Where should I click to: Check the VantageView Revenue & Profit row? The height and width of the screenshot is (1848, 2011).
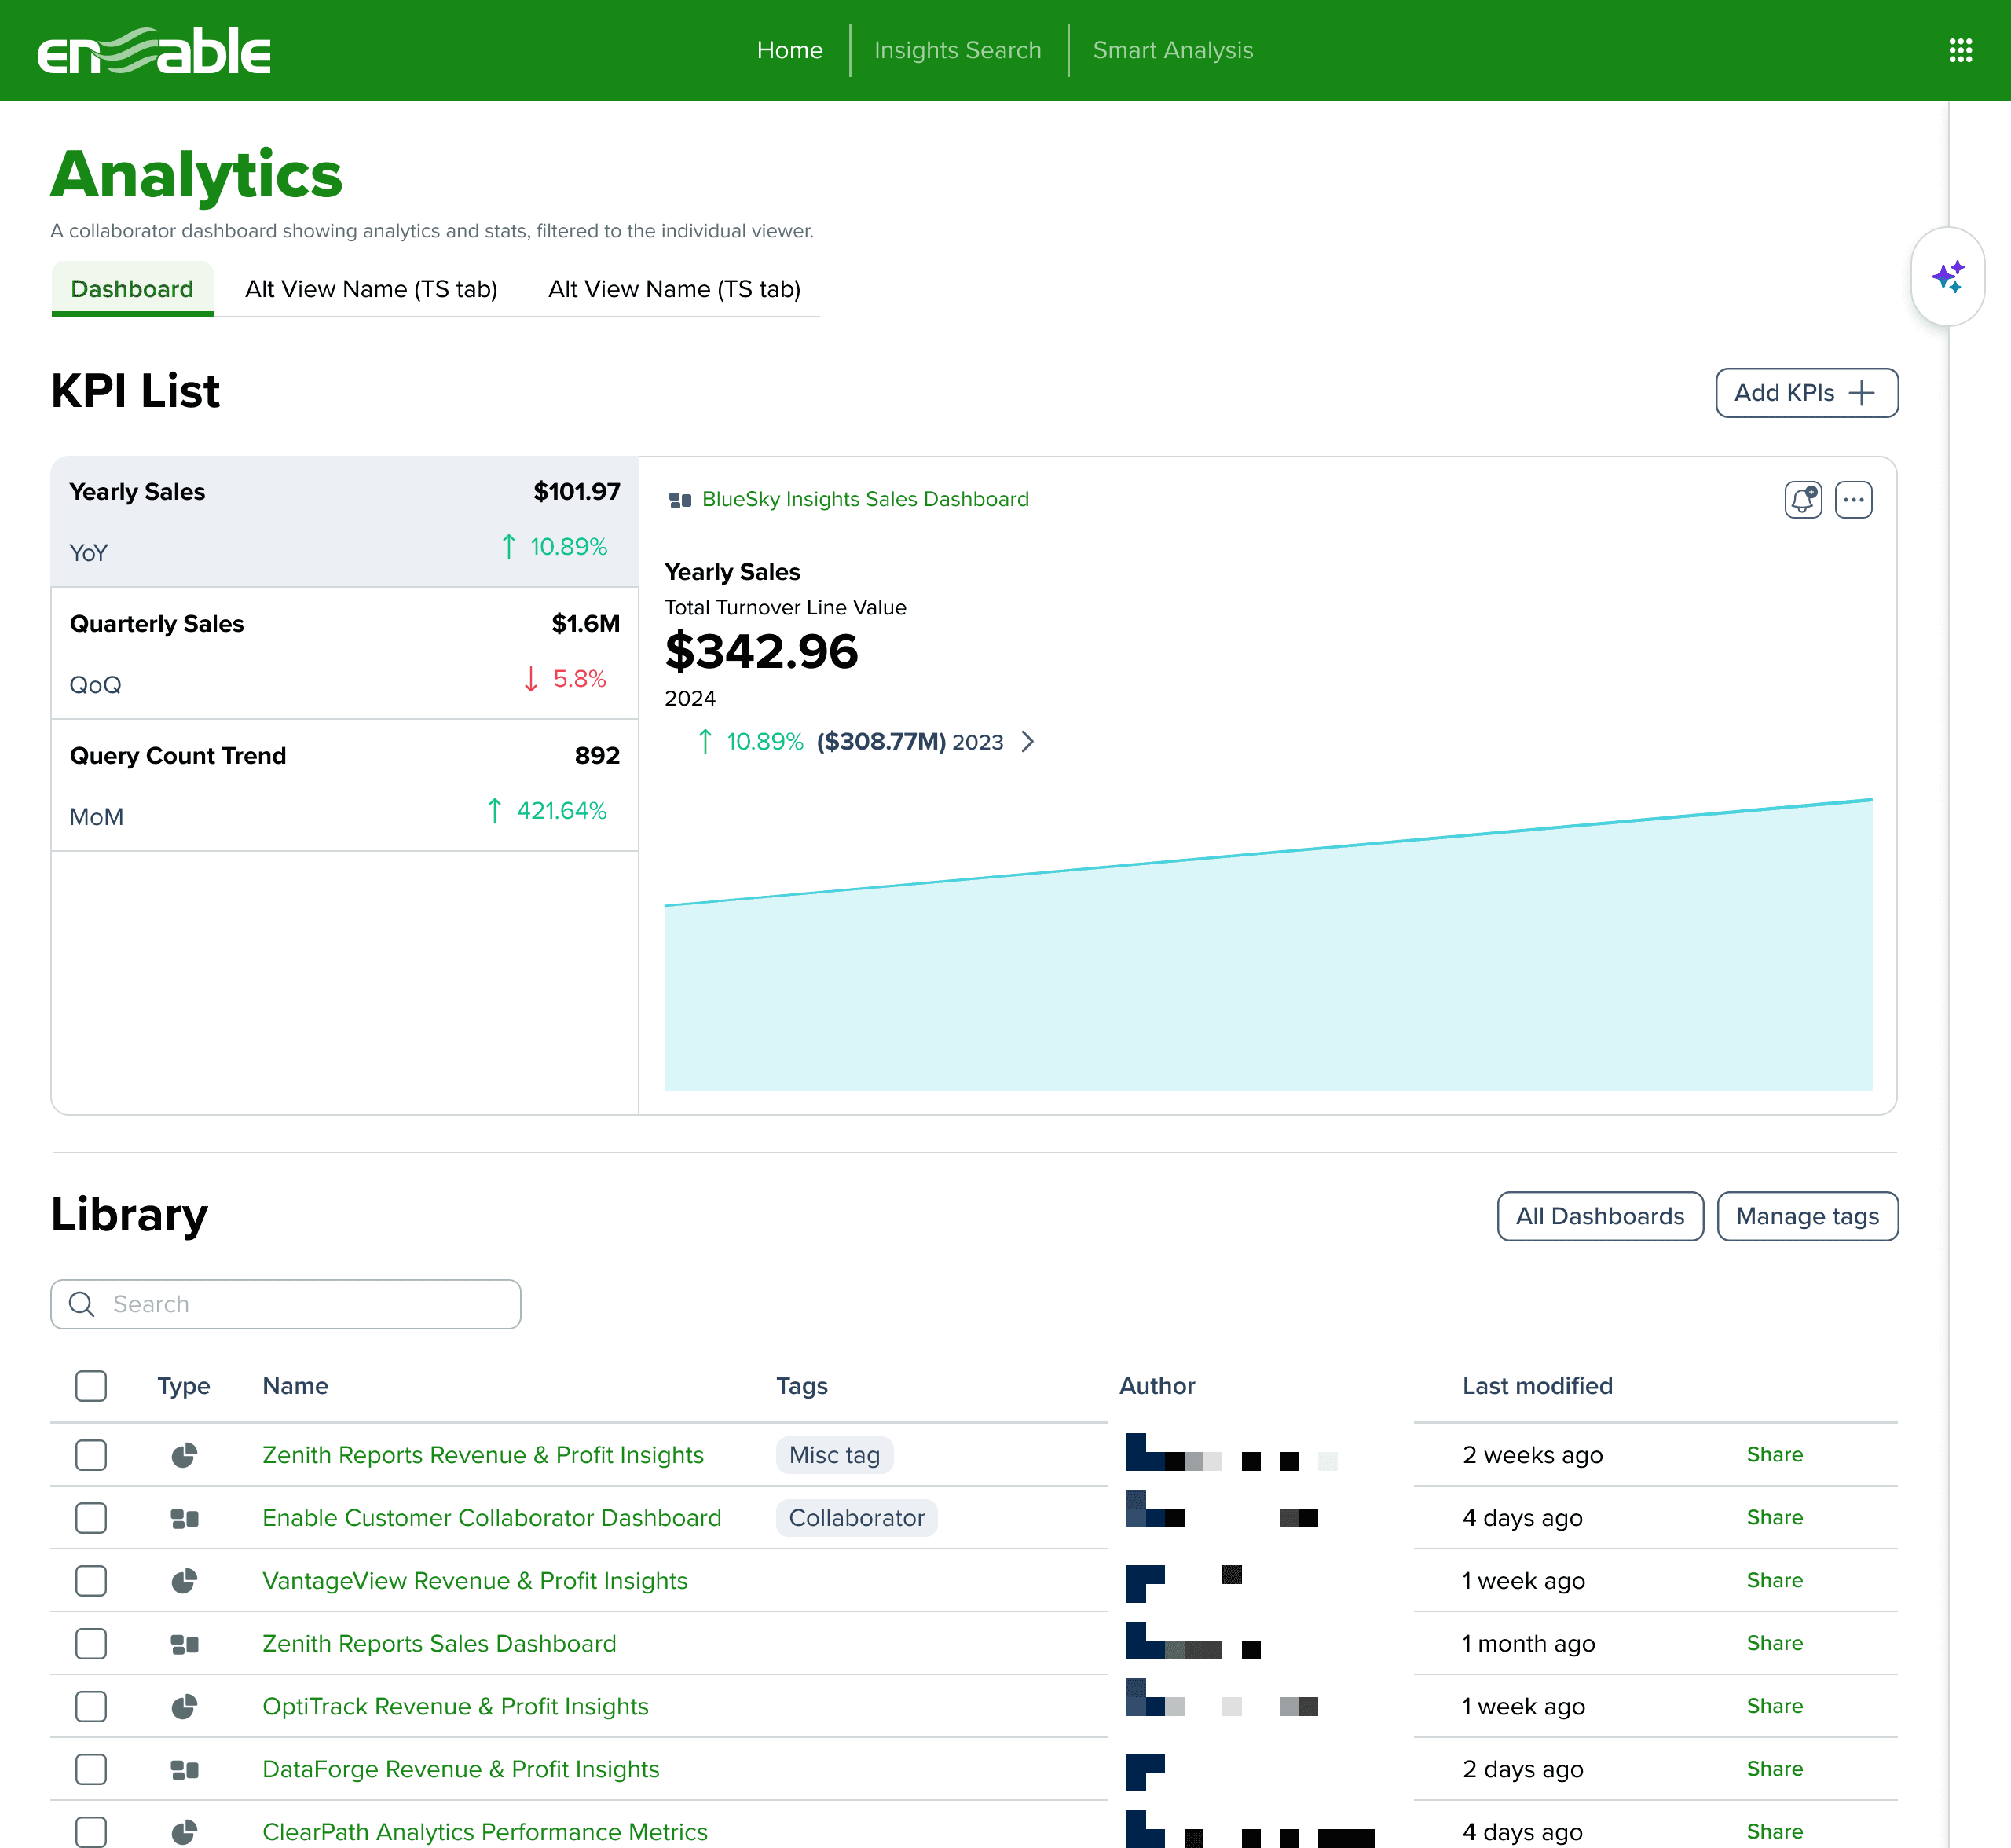[x=91, y=1581]
